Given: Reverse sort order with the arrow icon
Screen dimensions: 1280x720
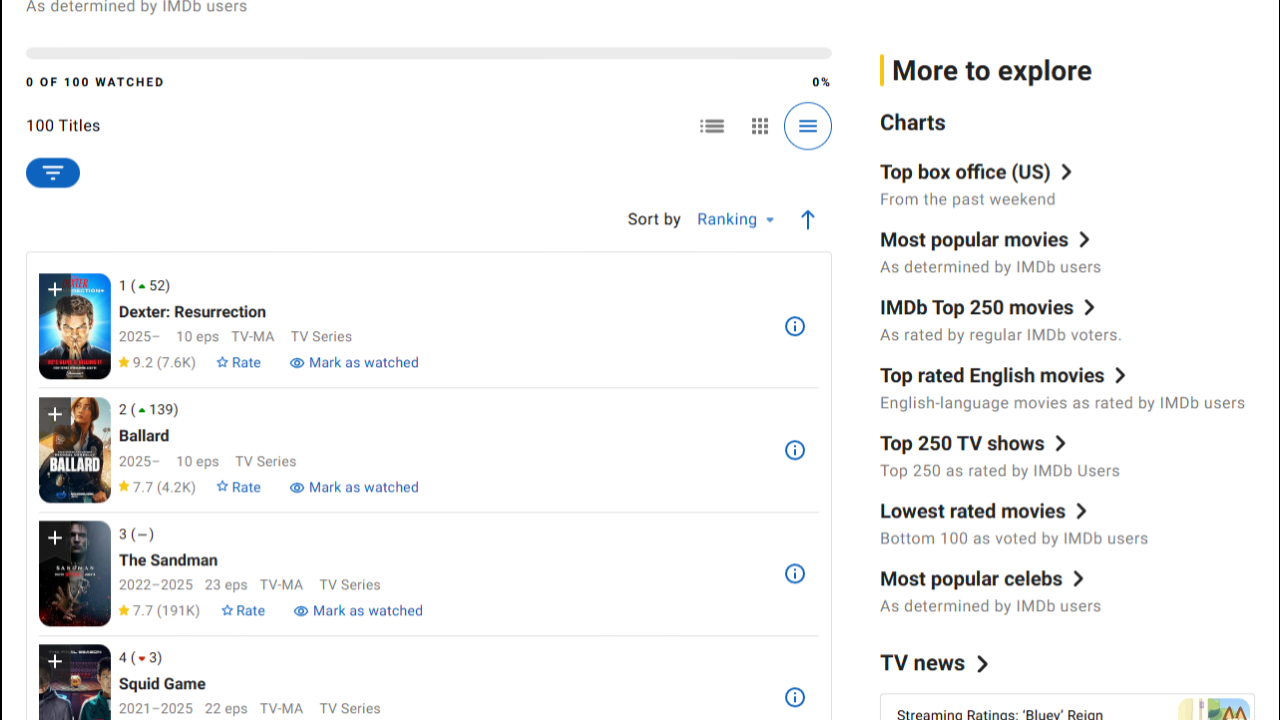Looking at the screenshot, I should click(808, 219).
